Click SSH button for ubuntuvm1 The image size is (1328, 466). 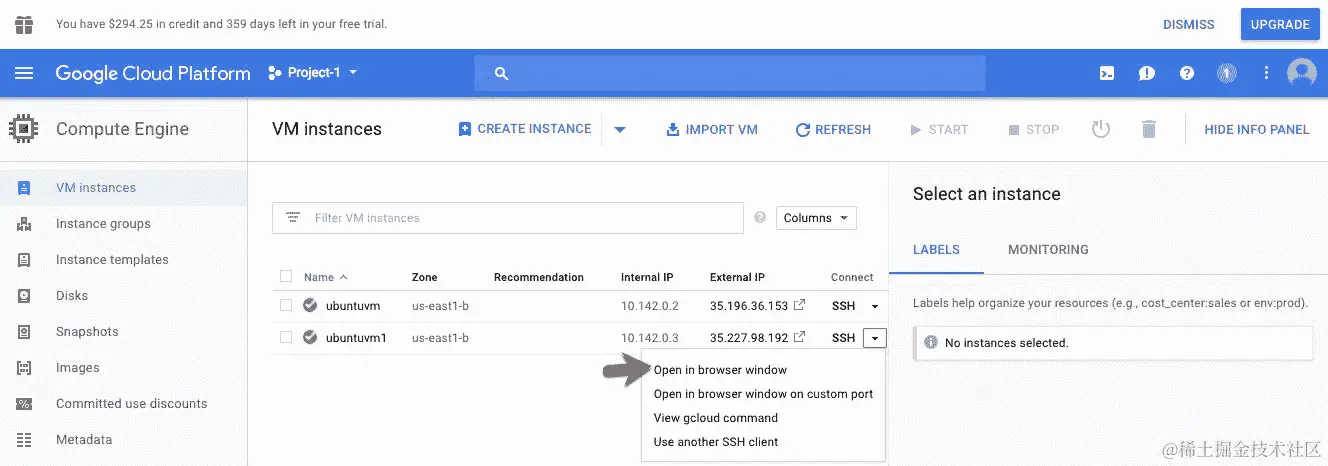tap(843, 338)
